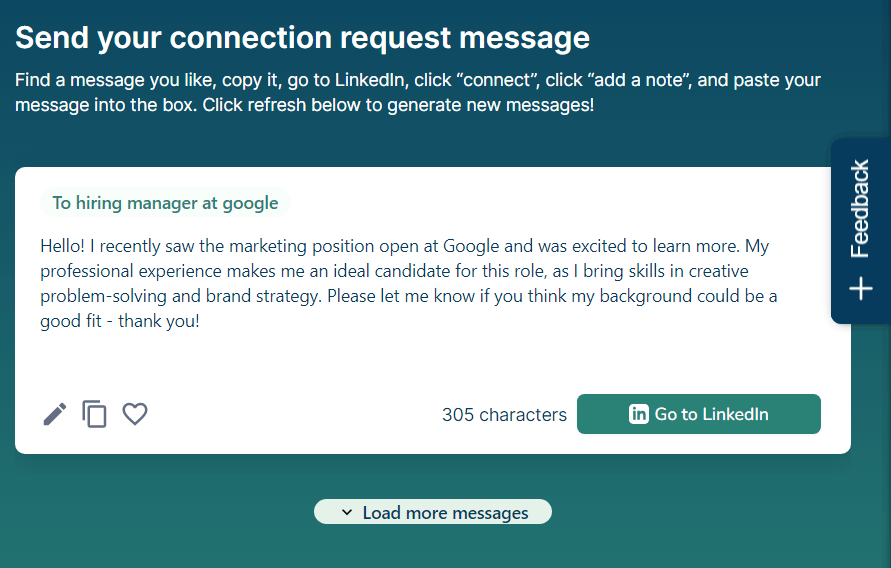Click the instruction paragraph mentioning 'add a note'
This screenshot has height=568, width=891.
(418, 92)
